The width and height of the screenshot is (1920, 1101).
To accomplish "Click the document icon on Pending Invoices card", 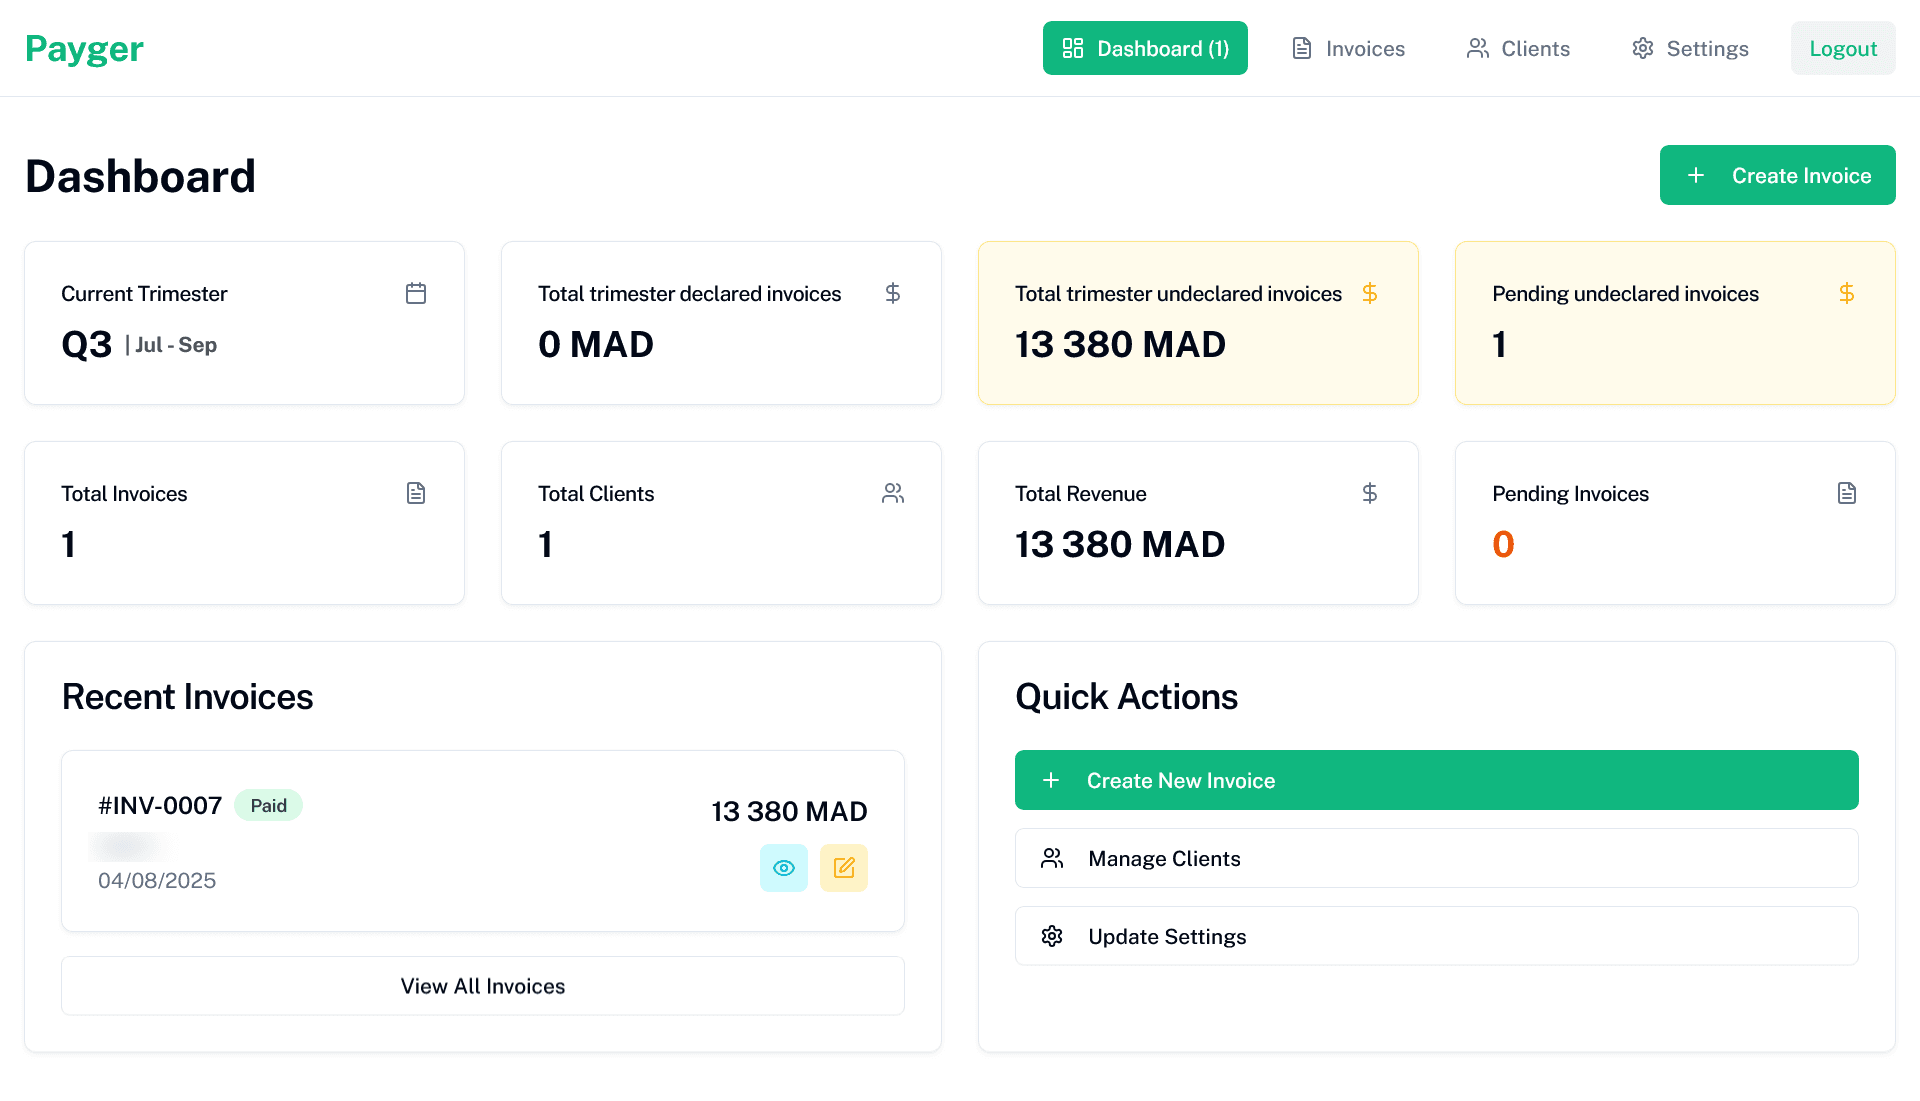I will point(1847,493).
